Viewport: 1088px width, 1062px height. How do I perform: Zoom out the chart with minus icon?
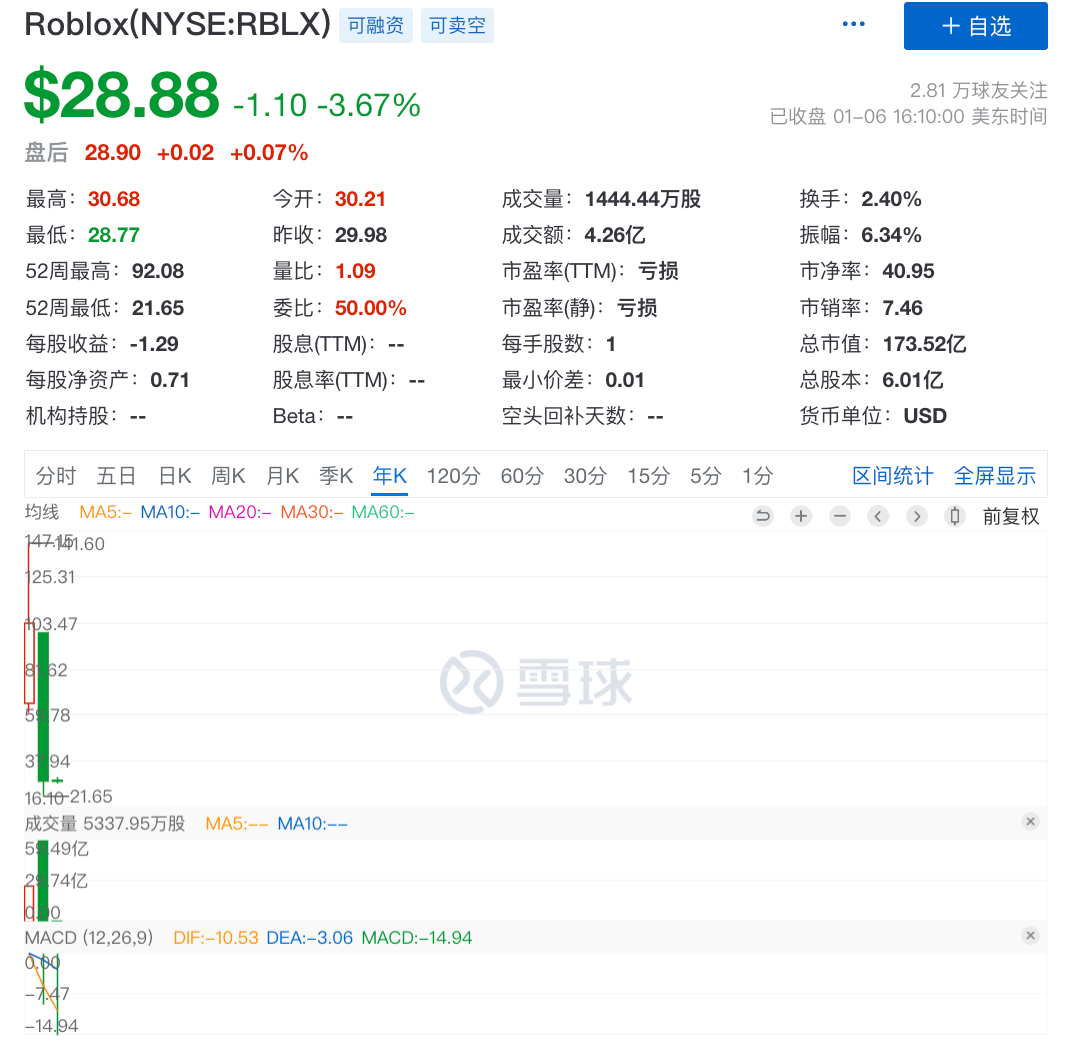coord(840,516)
